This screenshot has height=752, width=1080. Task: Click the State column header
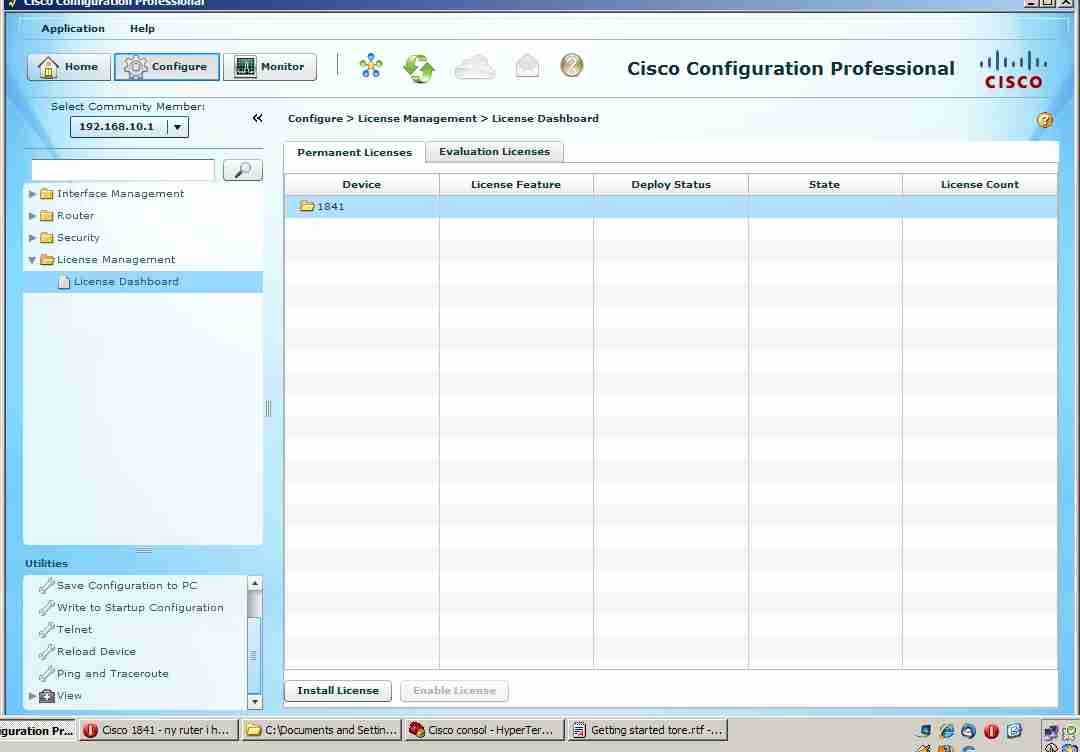tap(824, 185)
